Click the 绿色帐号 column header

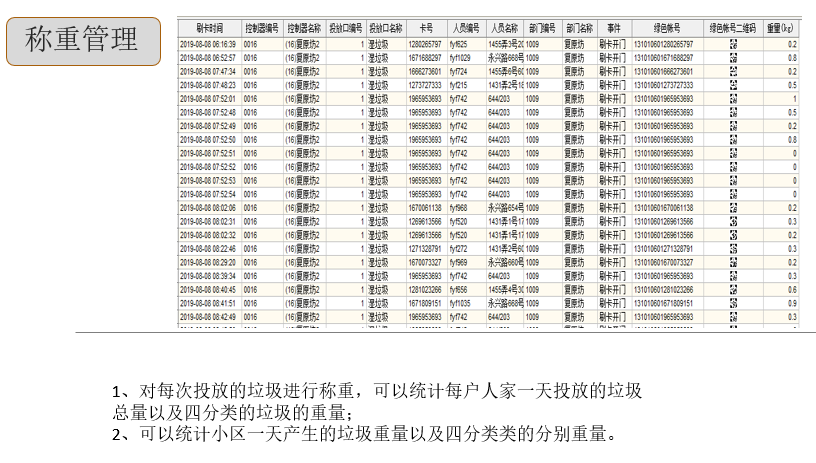point(668,28)
